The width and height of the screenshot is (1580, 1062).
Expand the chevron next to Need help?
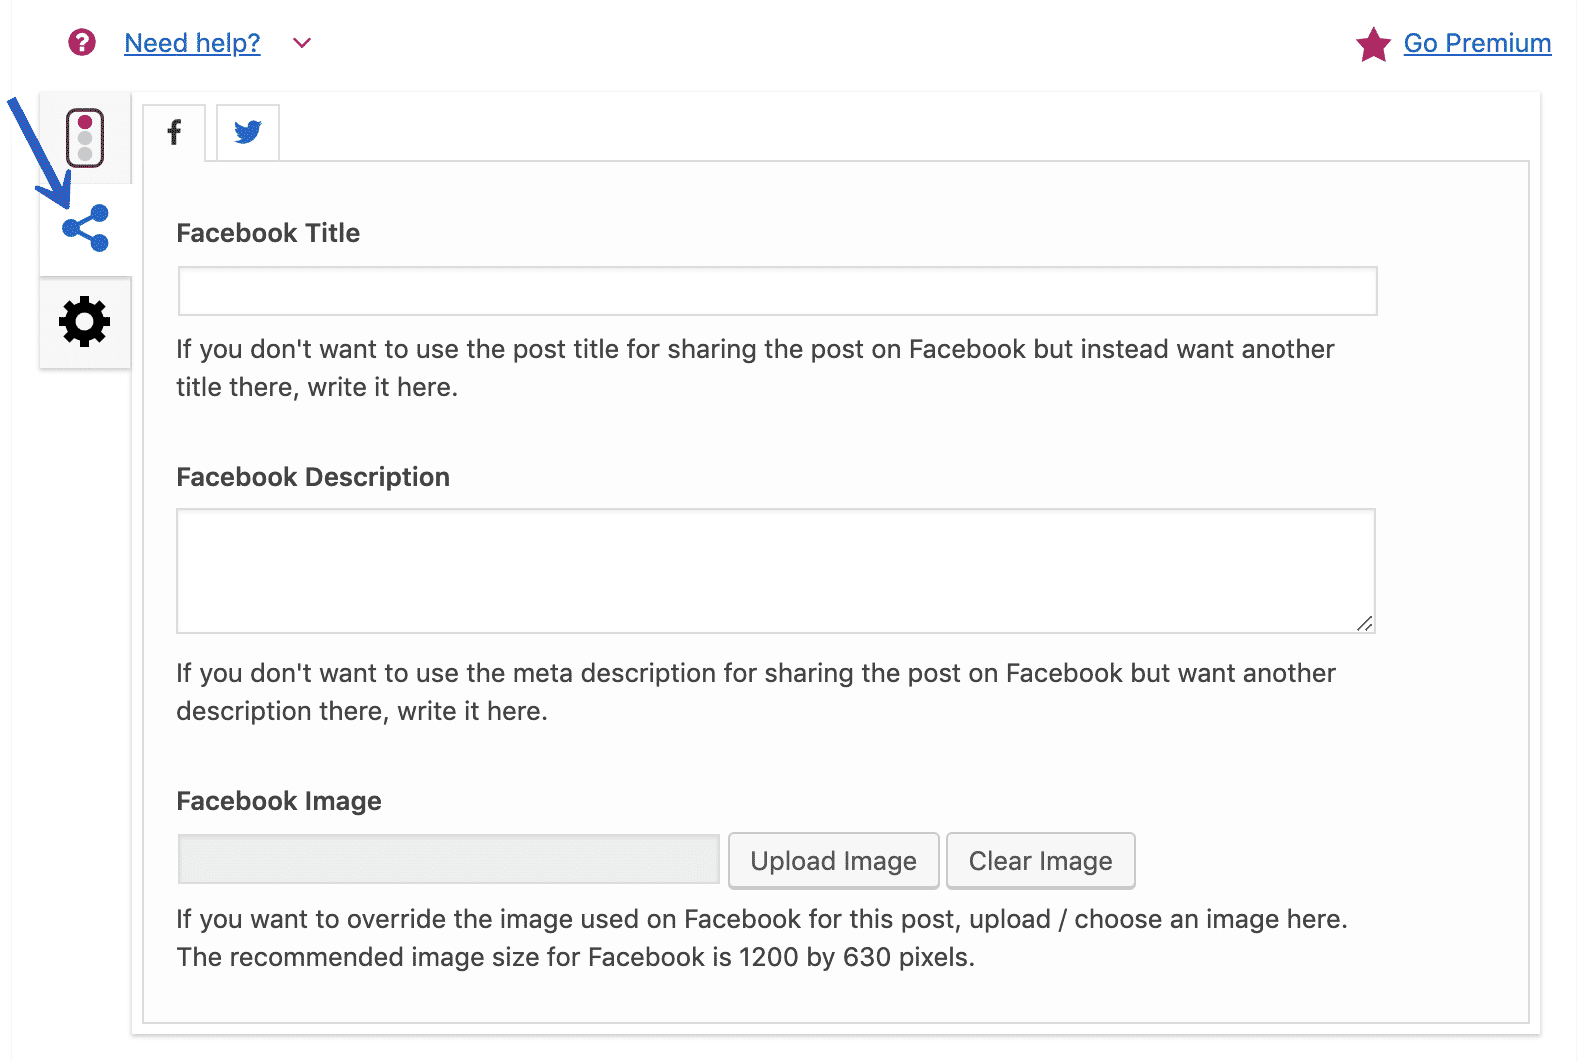[x=302, y=43]
